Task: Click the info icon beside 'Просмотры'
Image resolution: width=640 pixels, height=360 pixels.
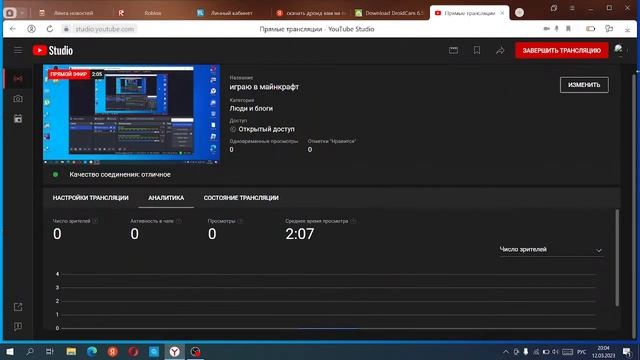Action: [240, 221]
